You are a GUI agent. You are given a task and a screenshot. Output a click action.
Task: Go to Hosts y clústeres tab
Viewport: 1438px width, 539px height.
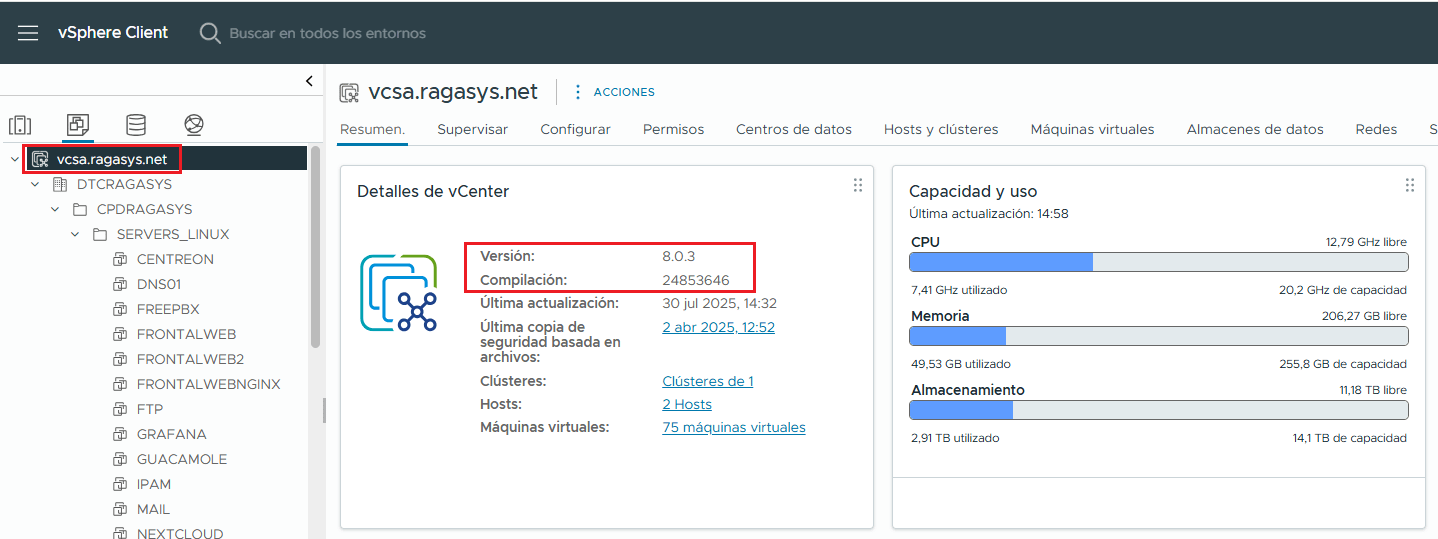click(x=941, y=129)
